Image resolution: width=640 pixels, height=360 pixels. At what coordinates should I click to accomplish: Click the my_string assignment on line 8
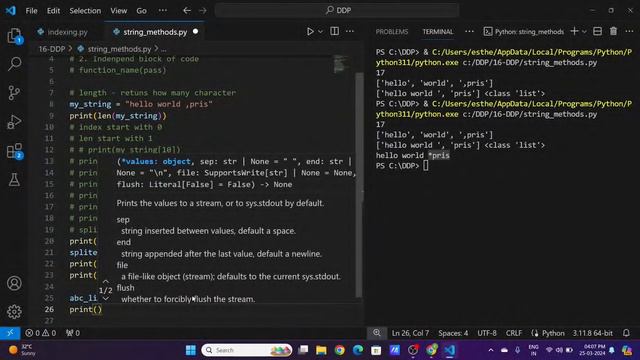141,104
